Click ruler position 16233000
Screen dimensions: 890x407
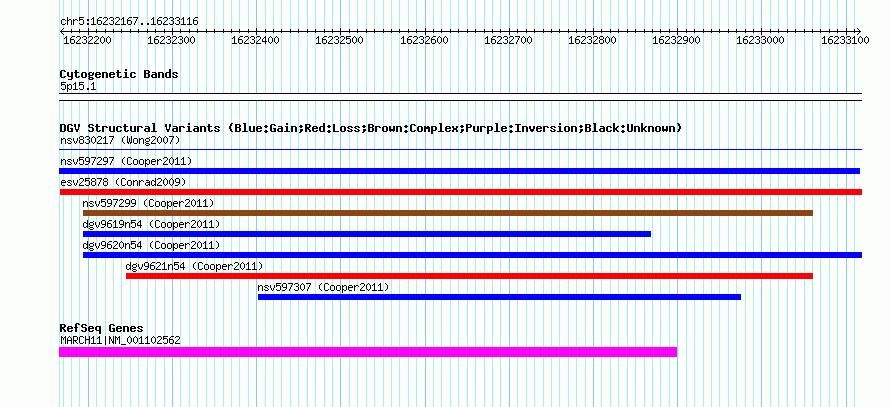tap(761, 40)
